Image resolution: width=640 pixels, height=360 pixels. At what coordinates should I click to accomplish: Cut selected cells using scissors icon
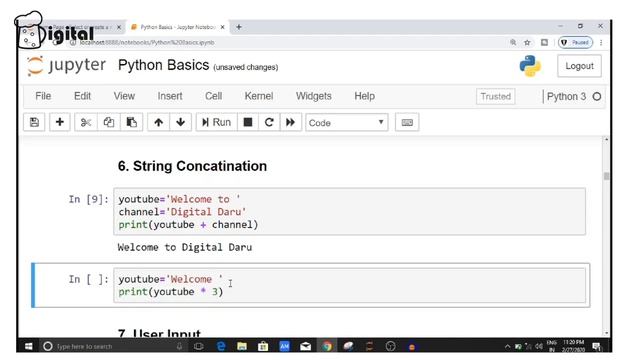pyautogui.click(x=86, y=122)
